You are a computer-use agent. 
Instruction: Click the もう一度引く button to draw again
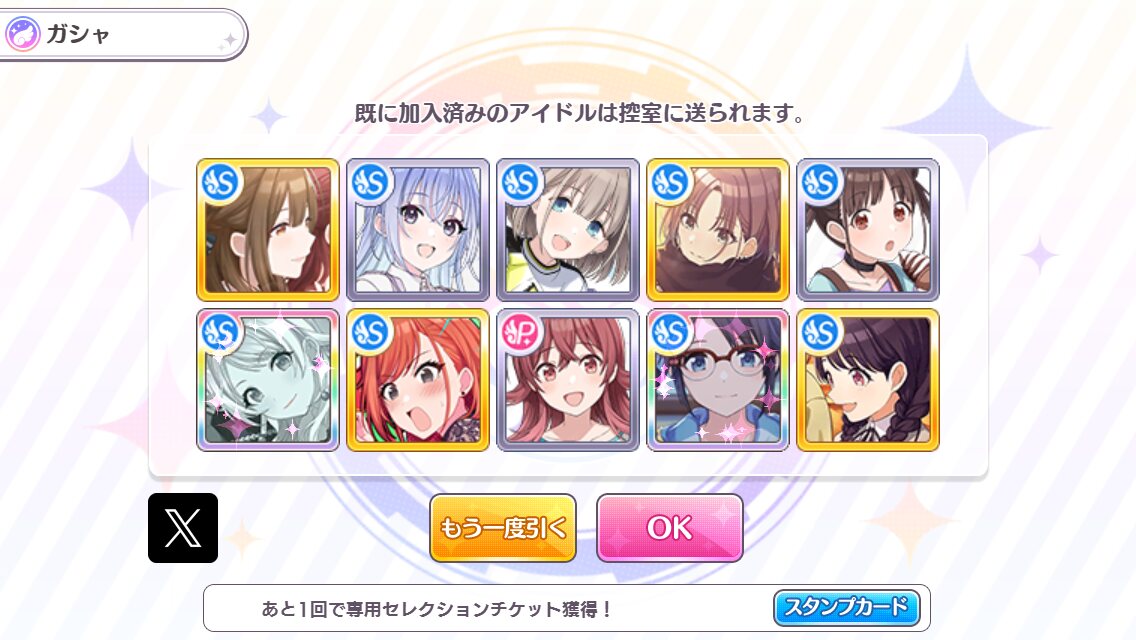[x=503, y=528]
